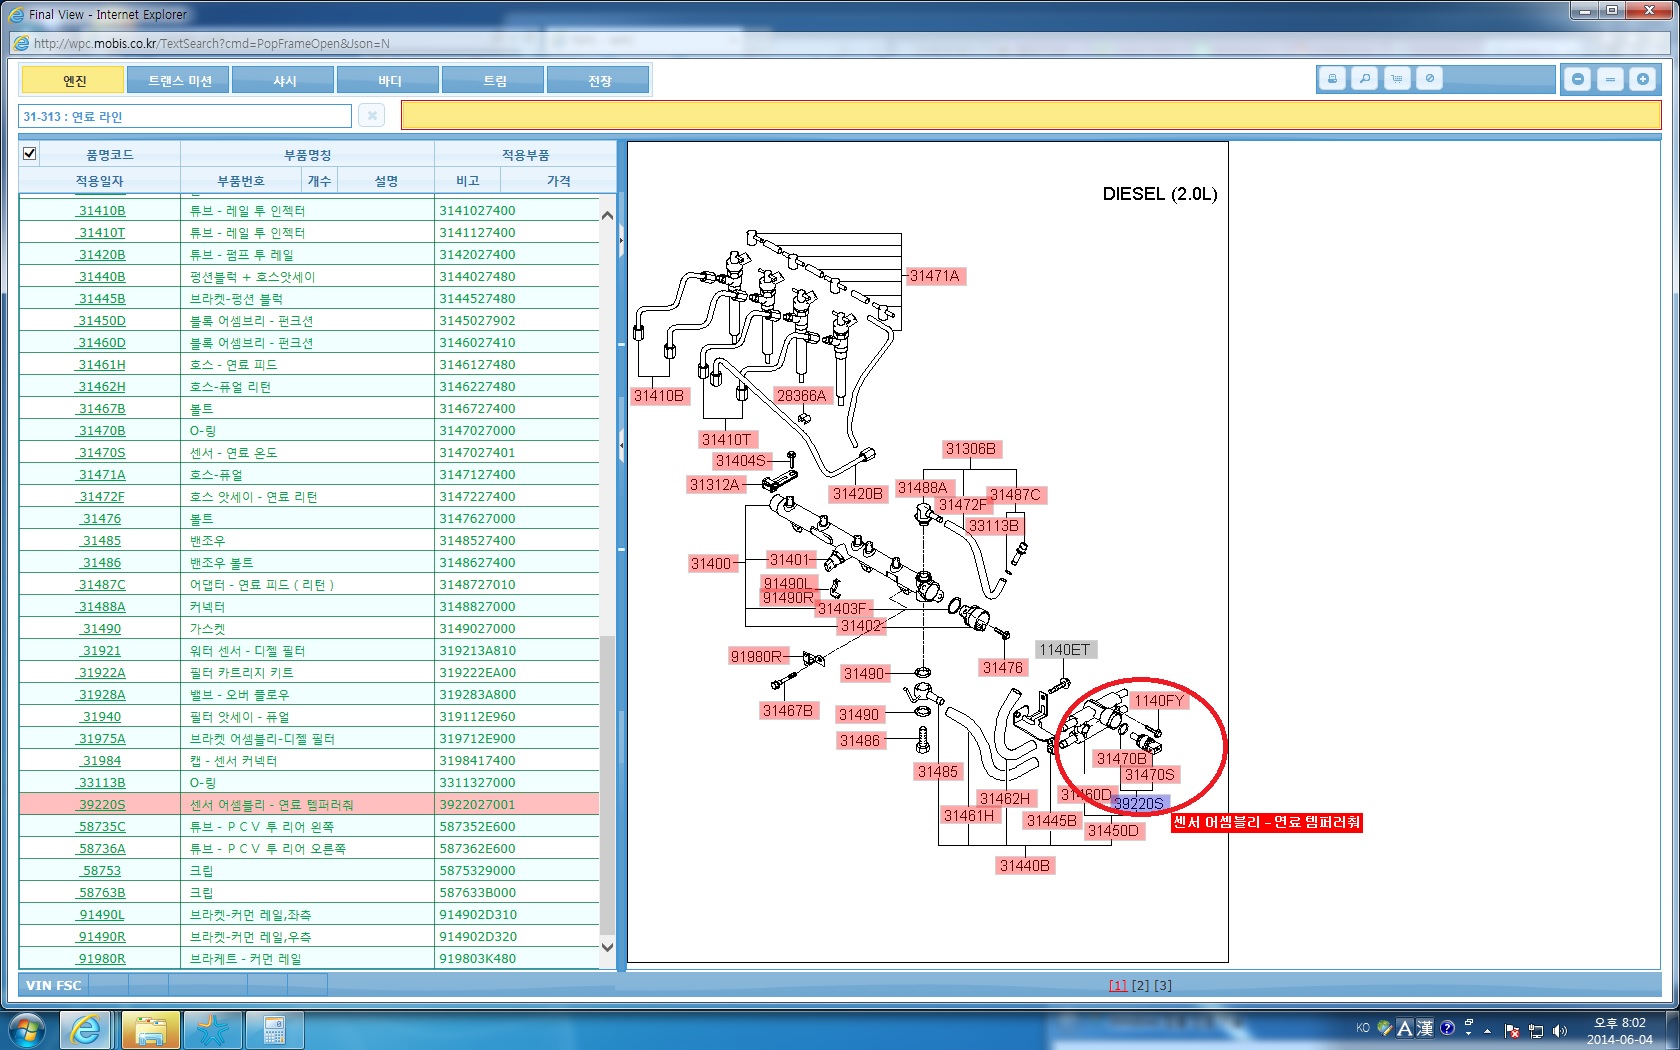This screenshot has width=1680, height=1050.
Task: Click diagram label 1140FY
Action: 1159,701
